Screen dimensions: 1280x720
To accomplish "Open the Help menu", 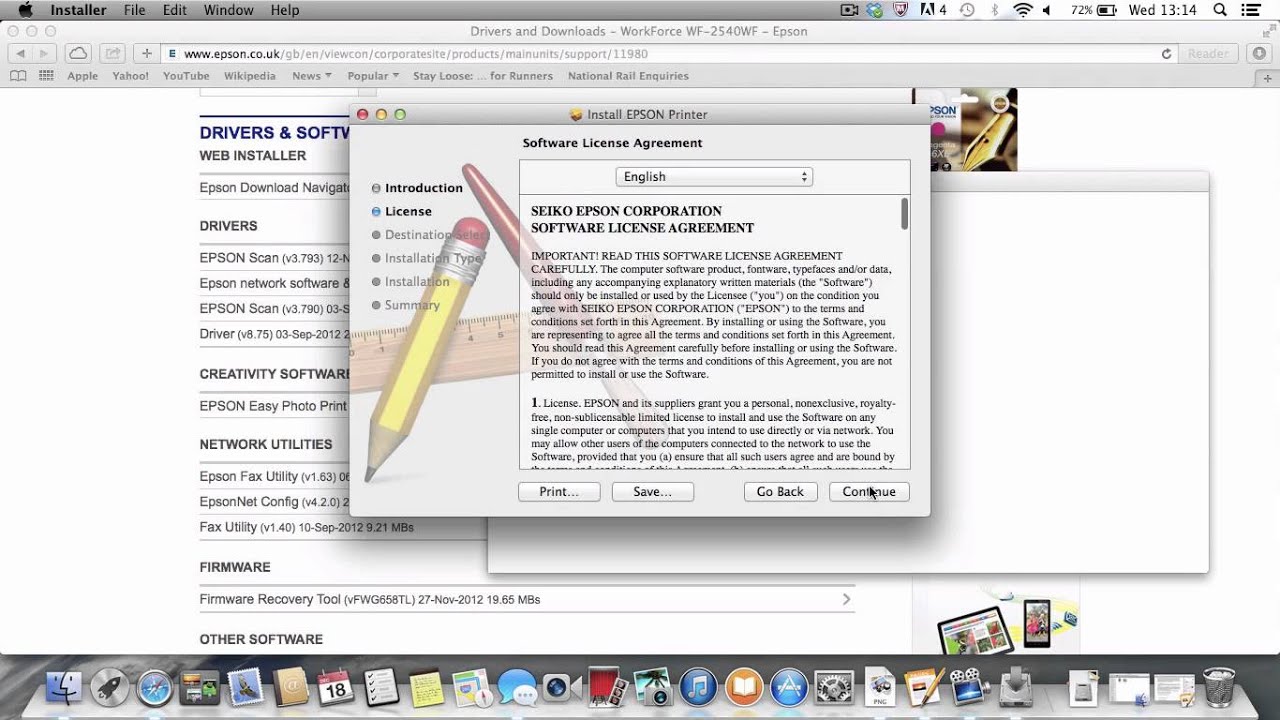I will (285, 10).
